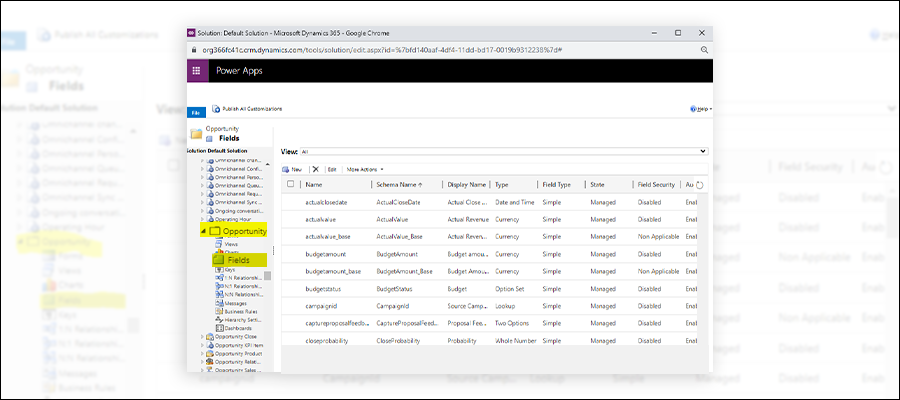Expand the Opportunity Close node arrow
Image resolution: width=900 pixels, height=400 pixels.
click(202, 337)
